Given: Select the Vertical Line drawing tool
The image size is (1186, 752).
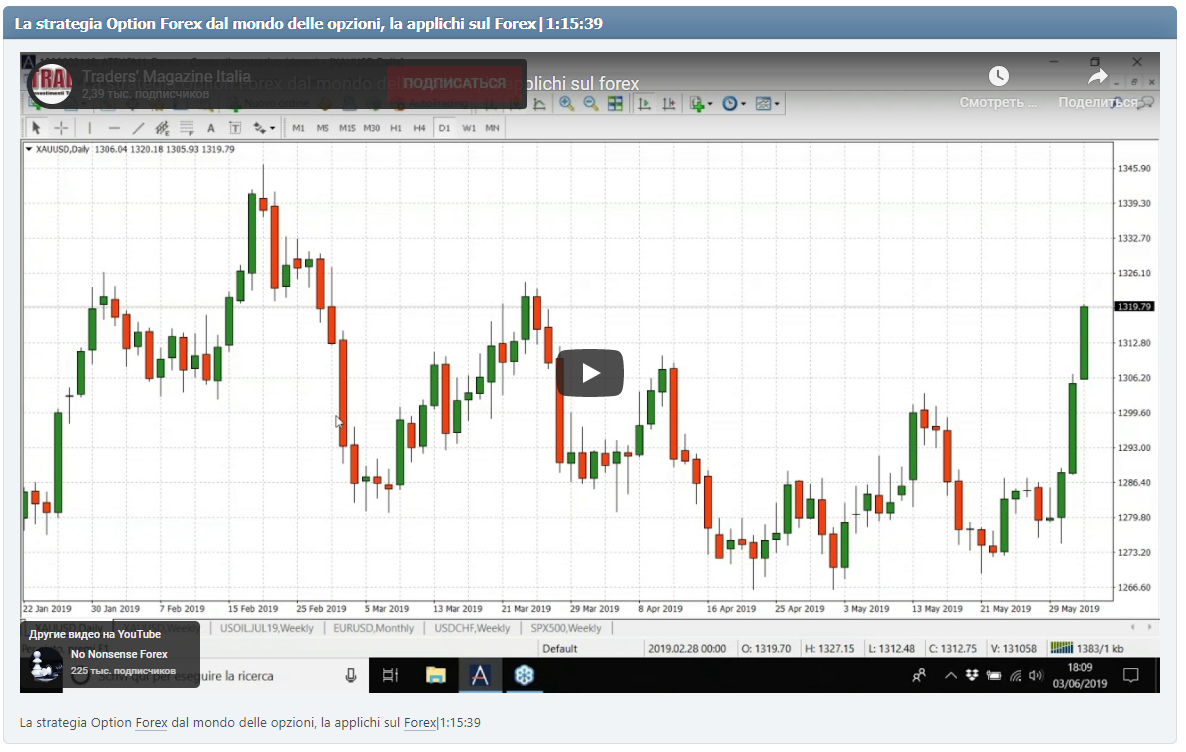Looking at the screenshot, I should click(90, 127).
